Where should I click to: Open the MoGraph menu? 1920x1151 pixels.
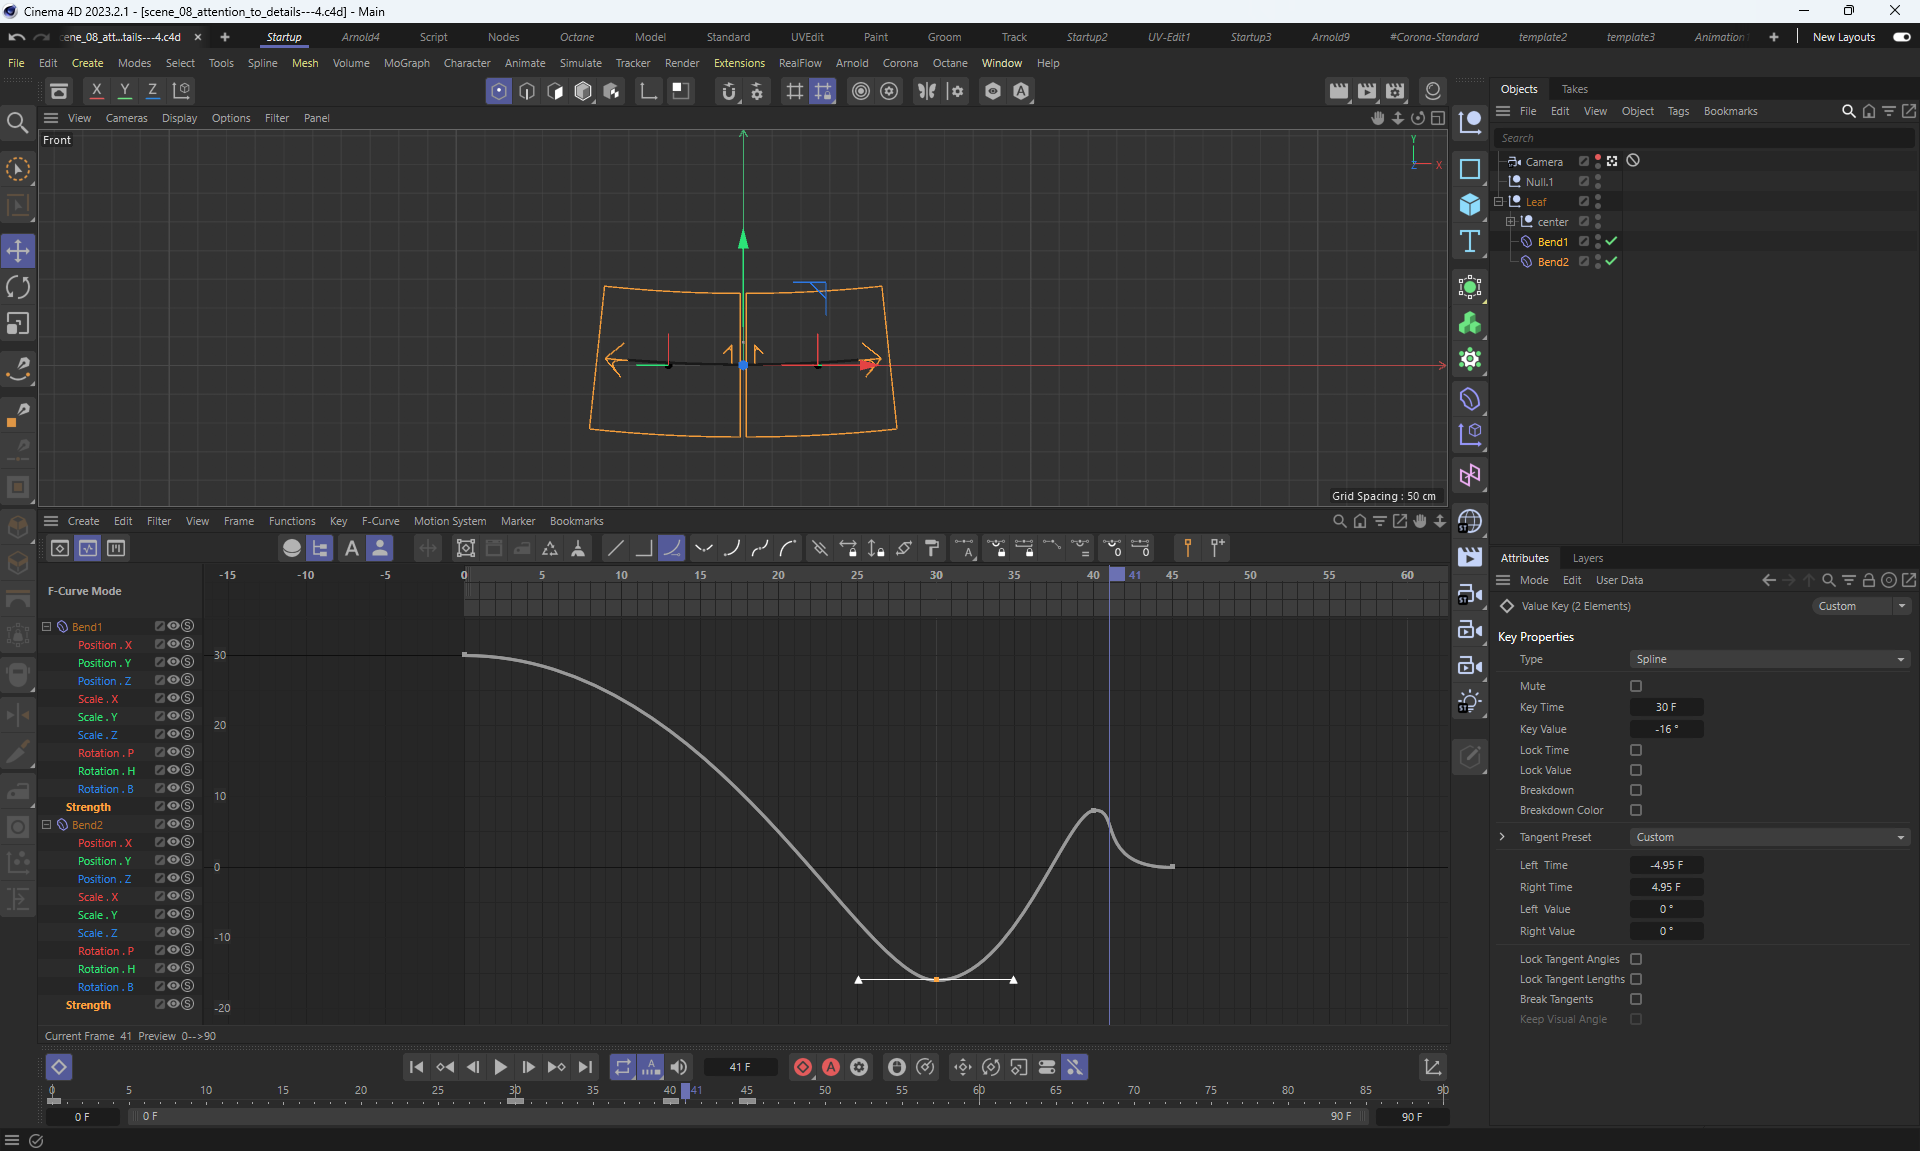pos(406,63)
